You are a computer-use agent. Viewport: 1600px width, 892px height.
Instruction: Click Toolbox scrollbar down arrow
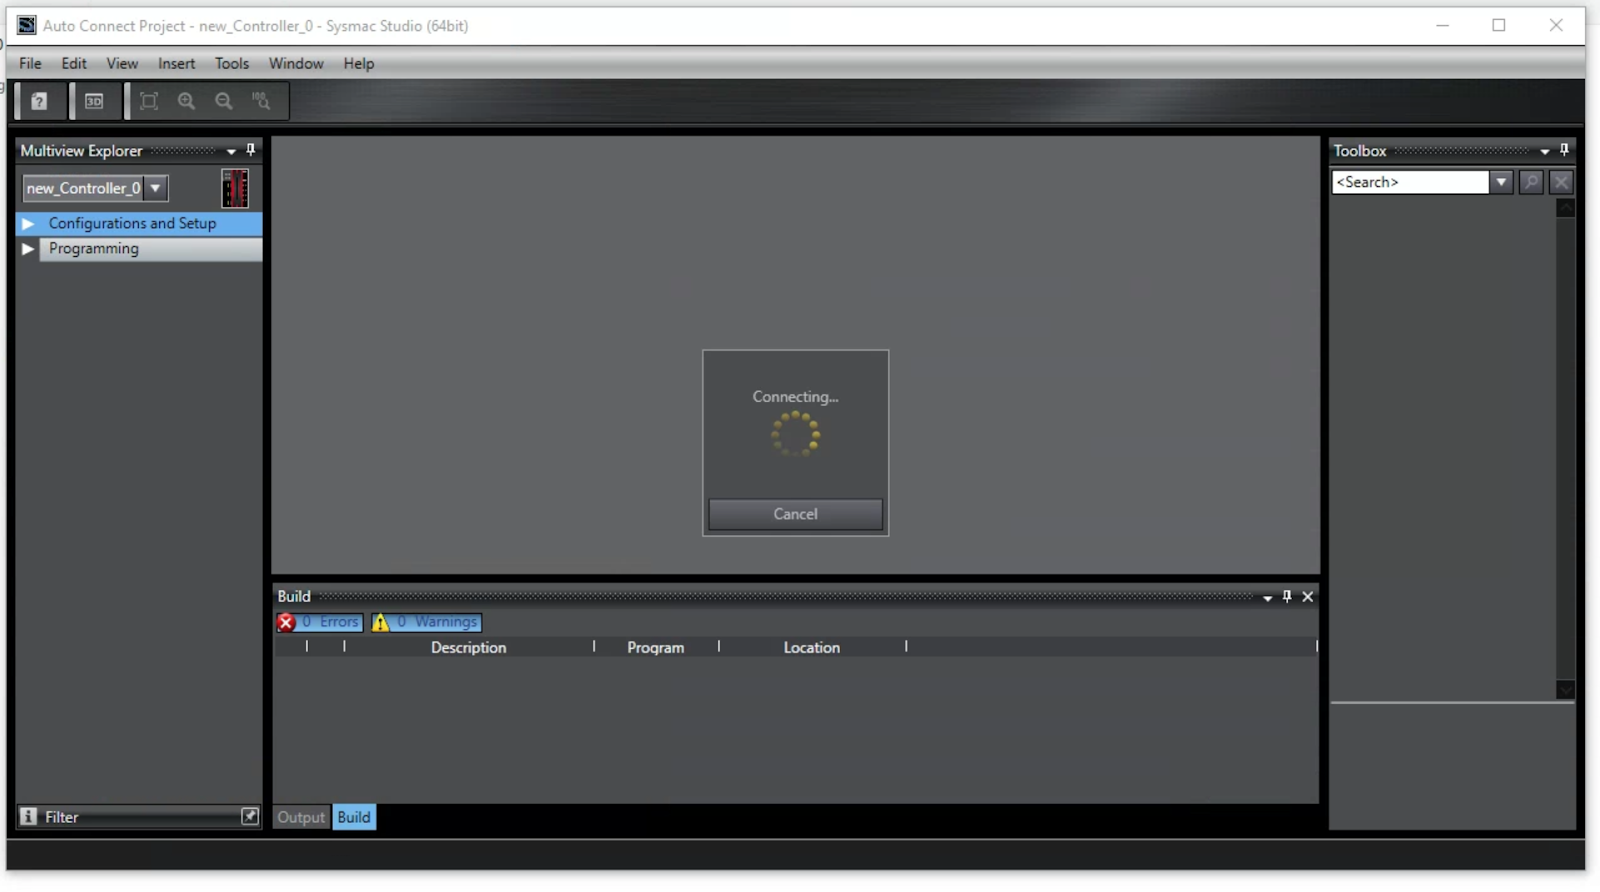pyautogui.click(x=1566, y=690)
